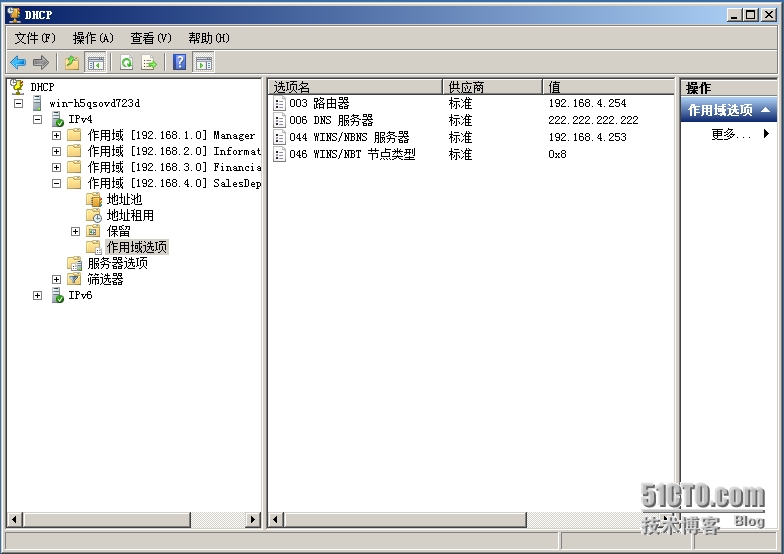Expand scope 192.168.3.0 Financia
The height and width of the screenshot is (554, 784).
56,168
